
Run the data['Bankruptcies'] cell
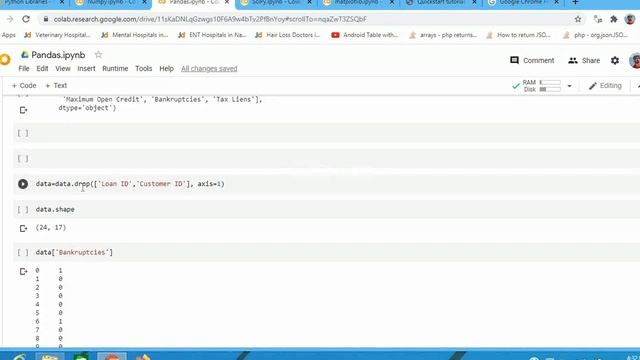point(23,253)
